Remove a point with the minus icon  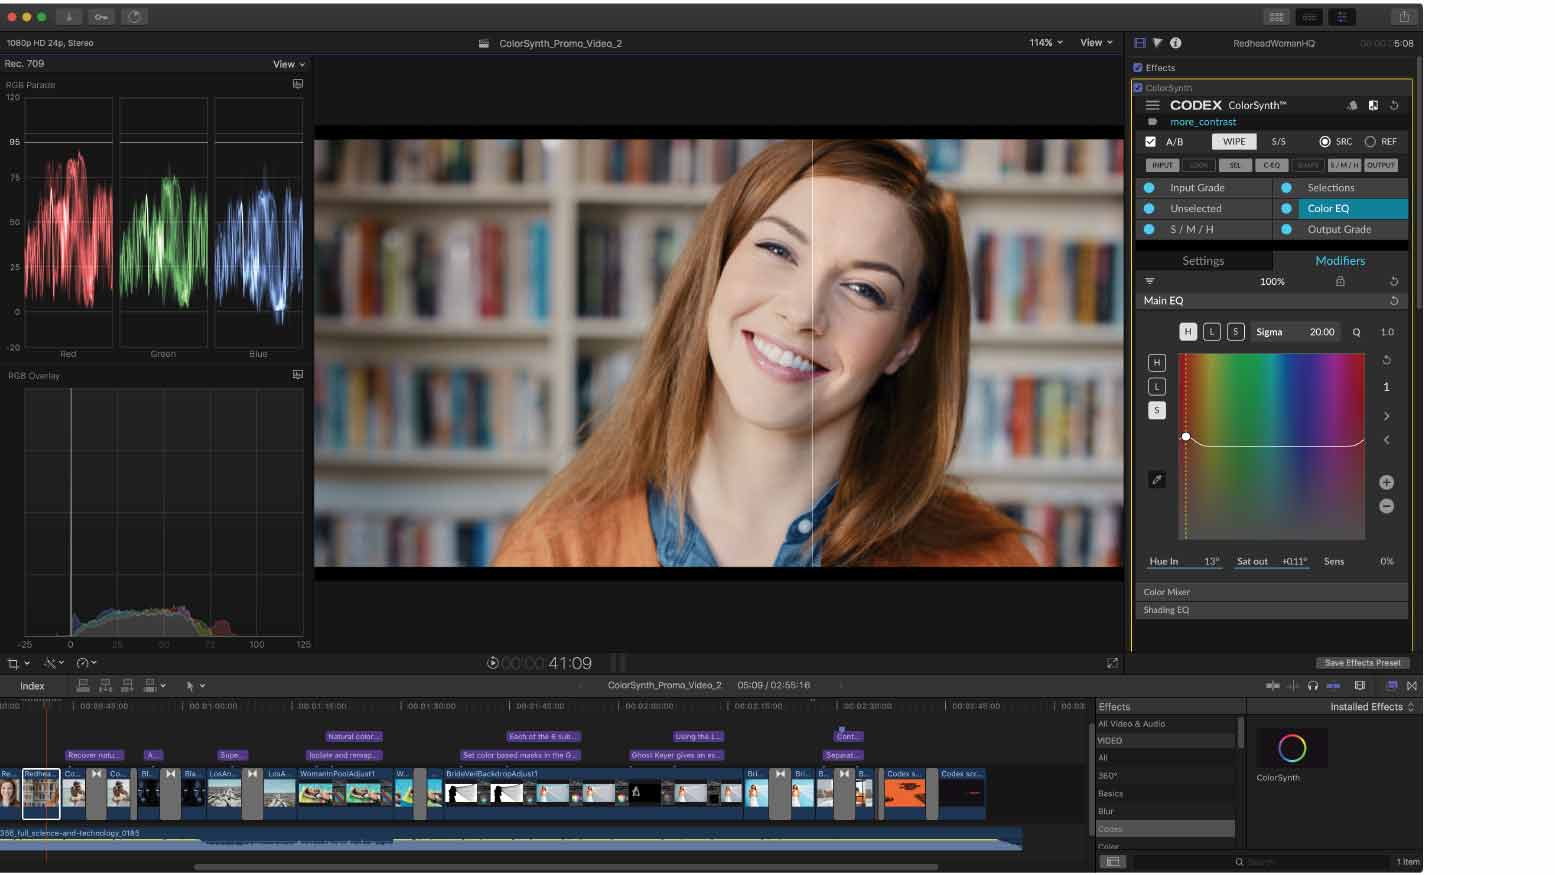[x=1386, y=506]
